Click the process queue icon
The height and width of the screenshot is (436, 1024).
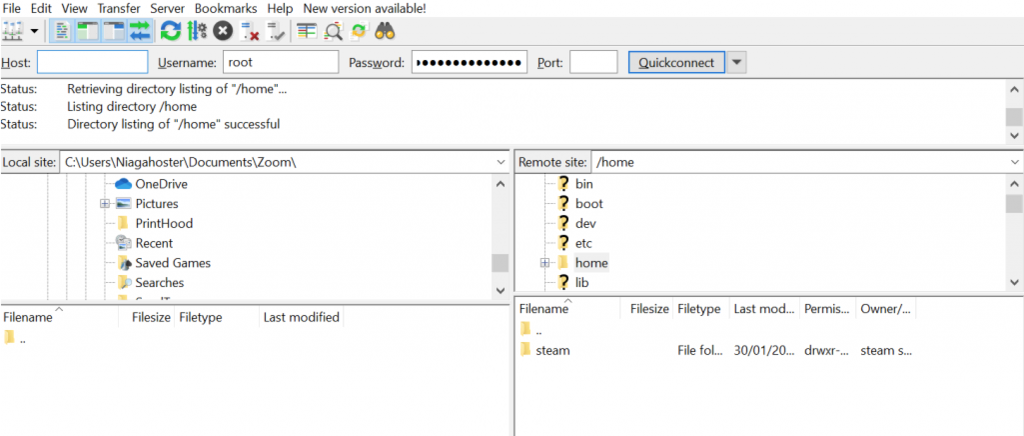click(197, 31)
